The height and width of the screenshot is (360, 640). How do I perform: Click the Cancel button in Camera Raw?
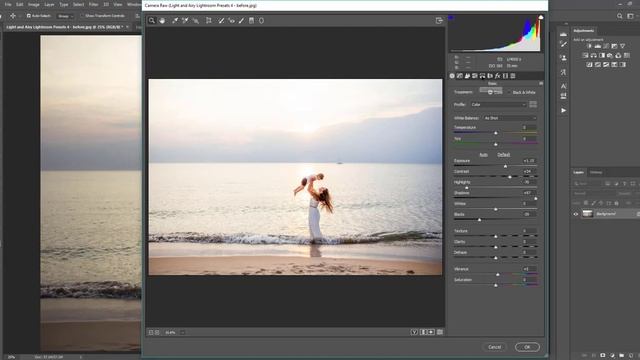pos(494,347)
